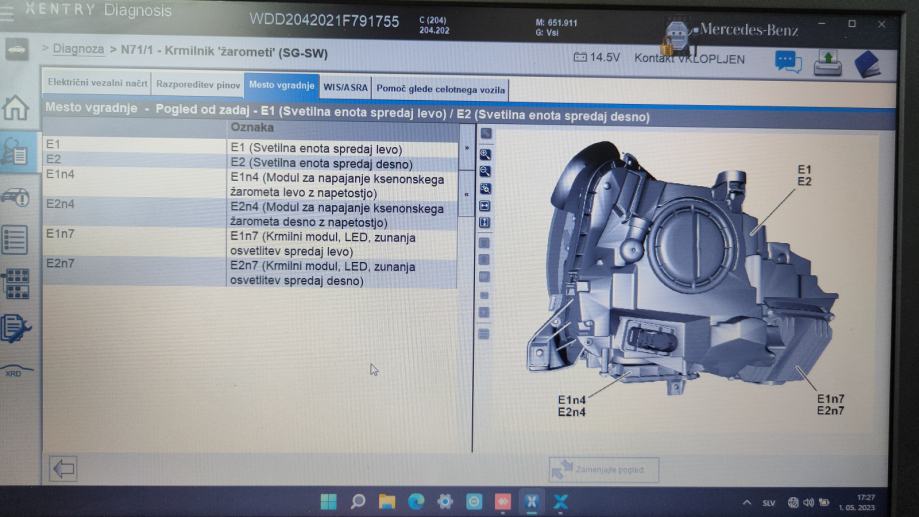
Task: Click the 'E1n7 E2n7' label on the diagram
Action: click(830, 404)
